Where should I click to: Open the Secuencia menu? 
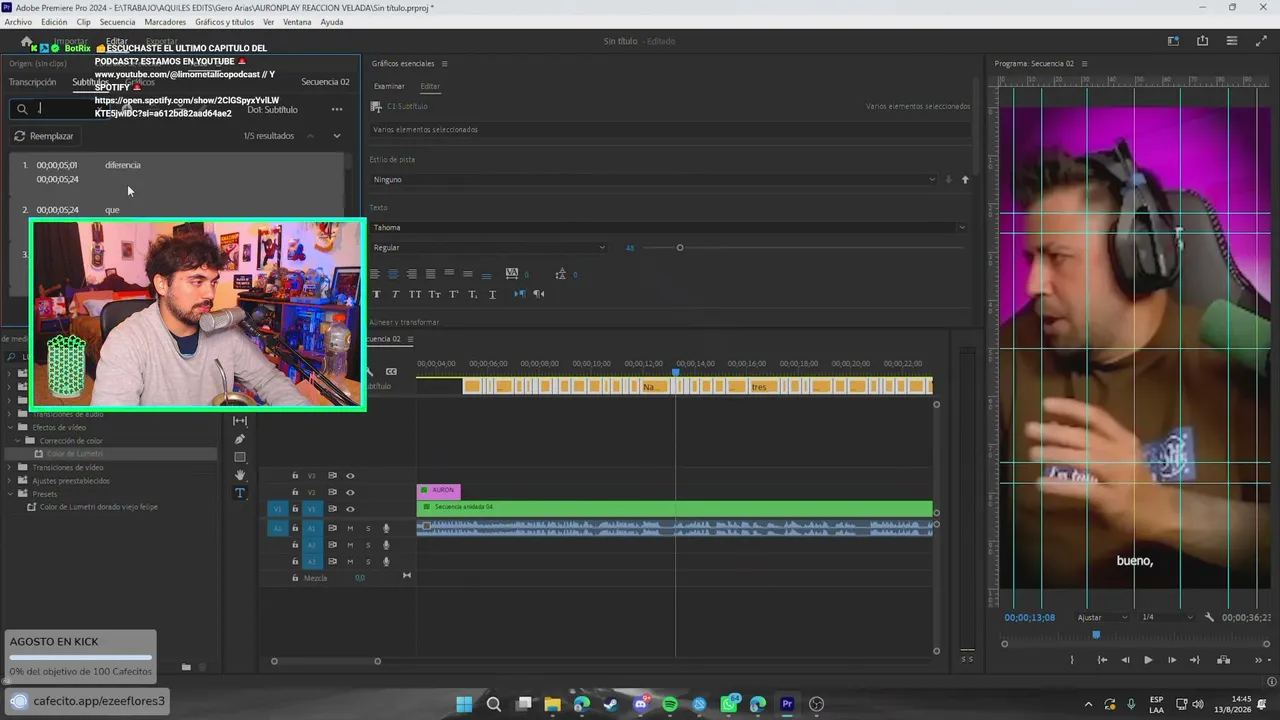tap(117, 22)
